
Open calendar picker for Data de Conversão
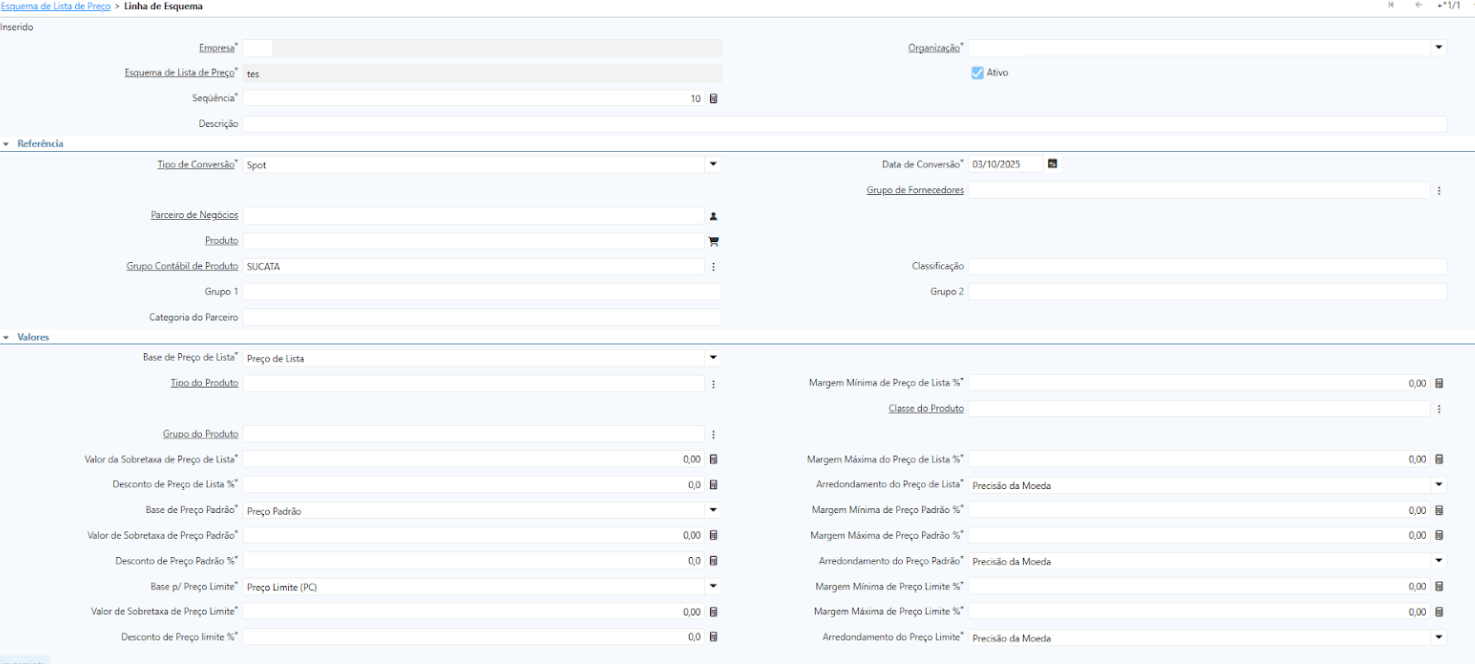pos(1052,164)
